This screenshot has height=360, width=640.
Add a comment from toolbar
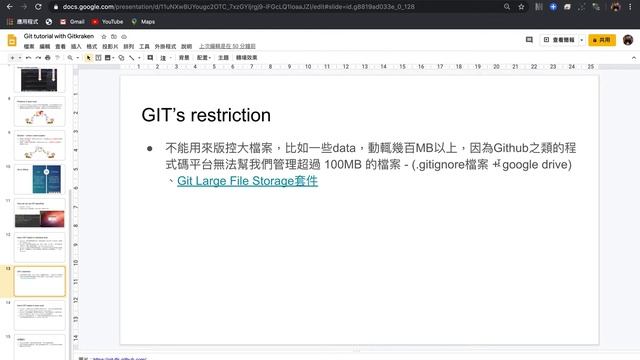coord(150,58)
